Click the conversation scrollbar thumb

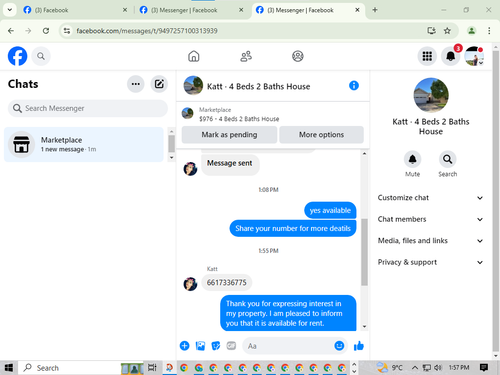point(364,252)
